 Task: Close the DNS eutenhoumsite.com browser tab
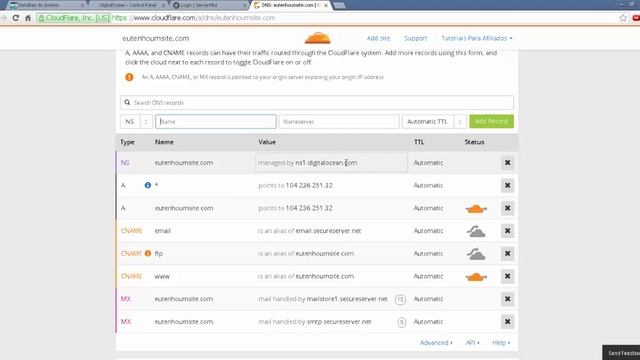point(326,5)
